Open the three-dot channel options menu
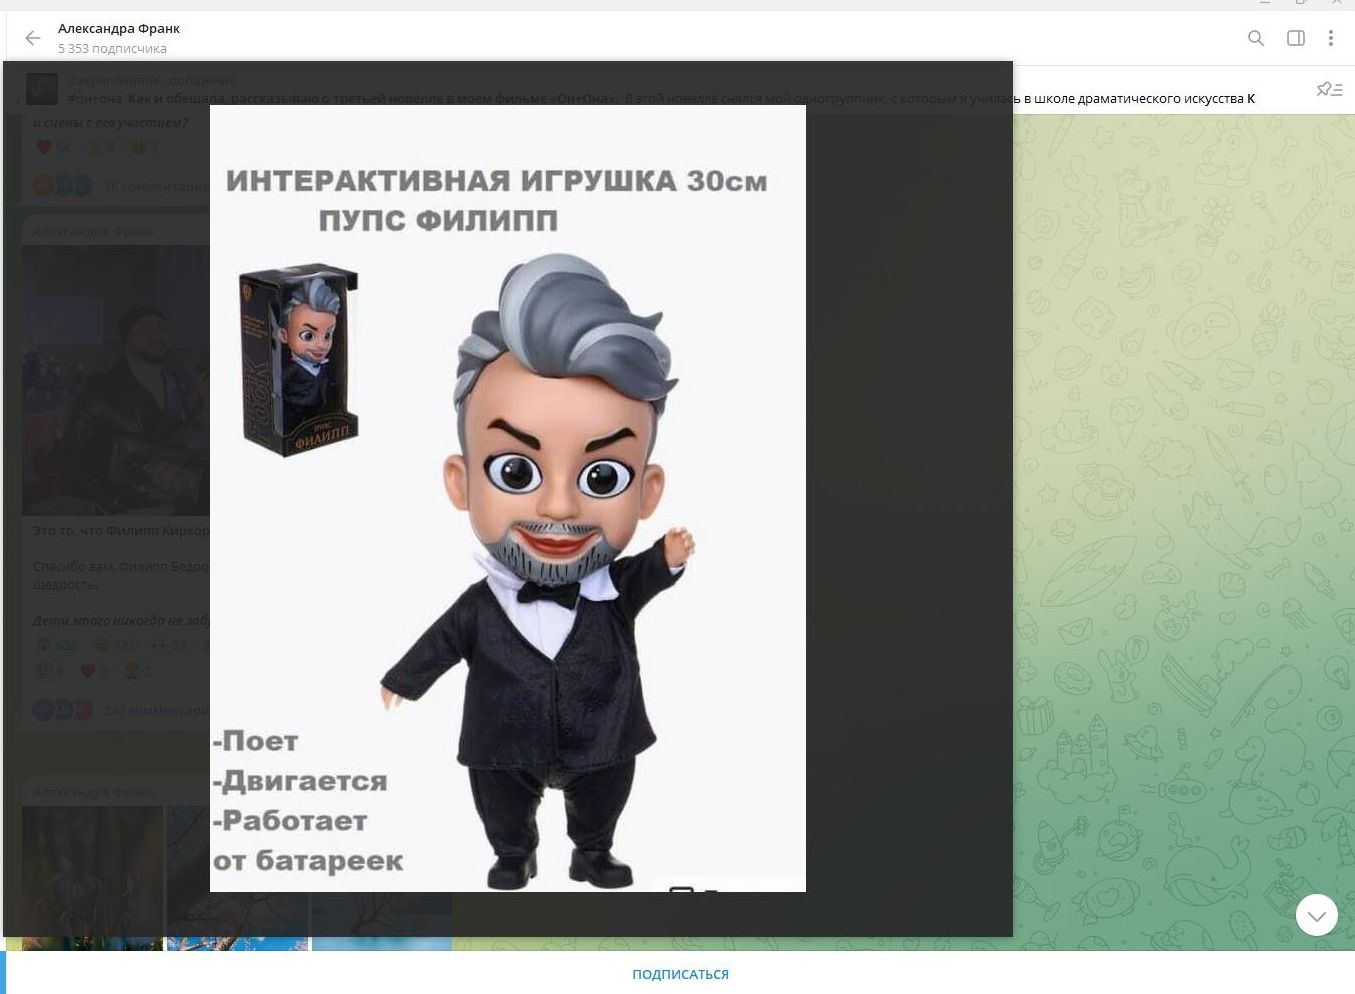The image size is (1355, 994). pyautogui.click(x=1330, y=38)
